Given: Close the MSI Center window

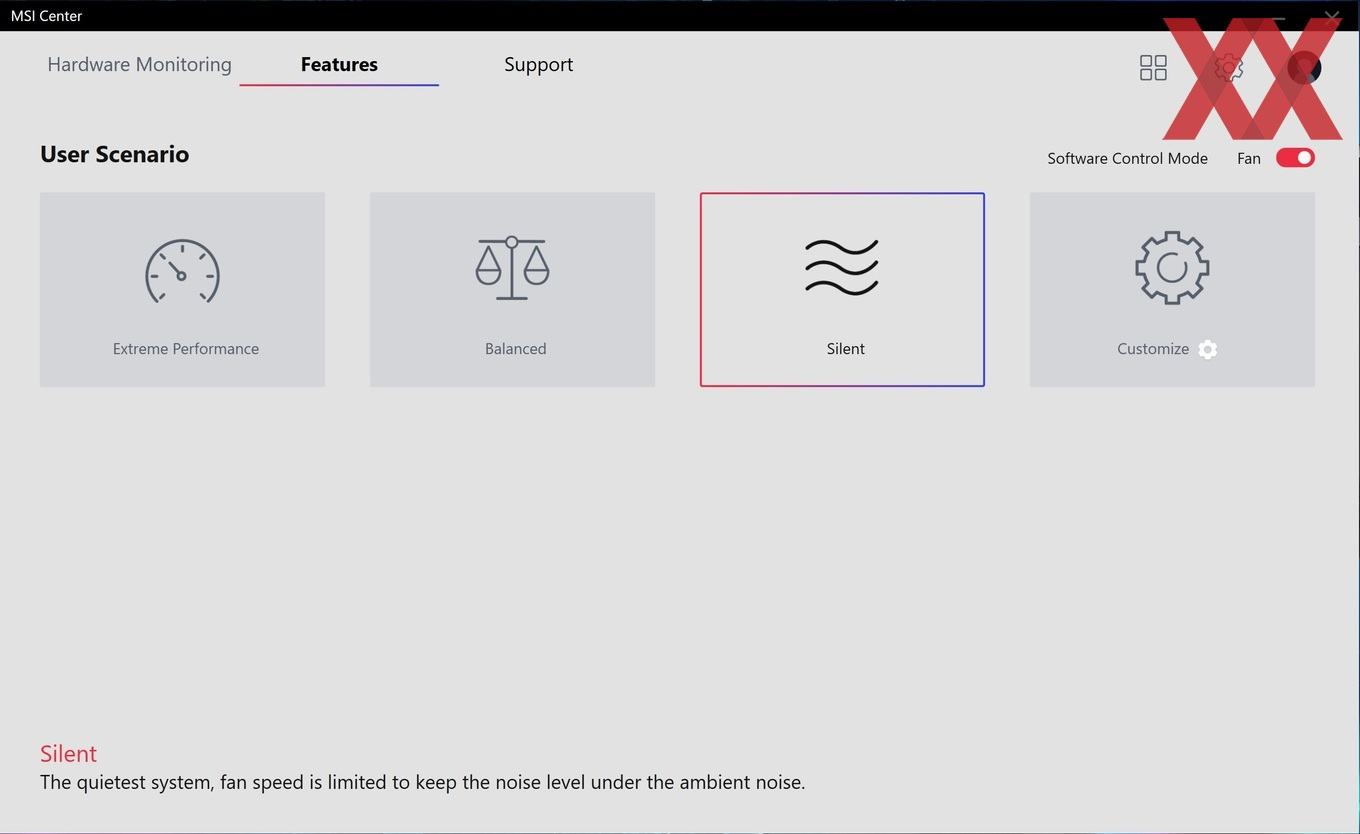Looking at the screenshot, I should 1331,17.
